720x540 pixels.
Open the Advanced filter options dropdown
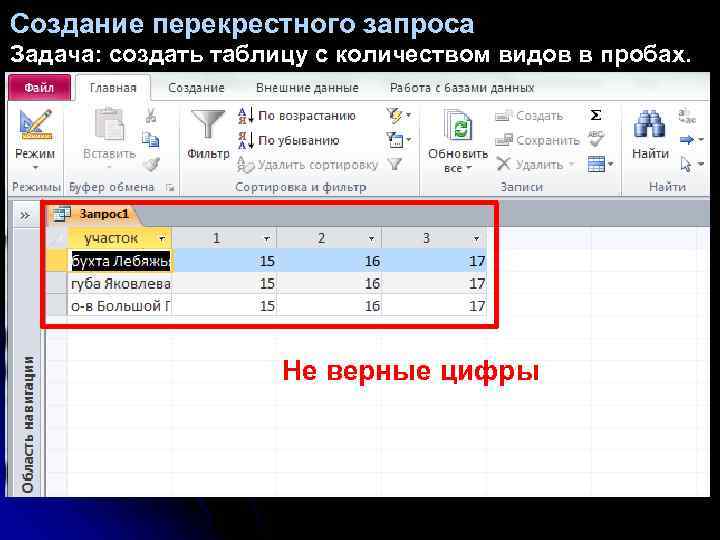(x=398, y=140)
